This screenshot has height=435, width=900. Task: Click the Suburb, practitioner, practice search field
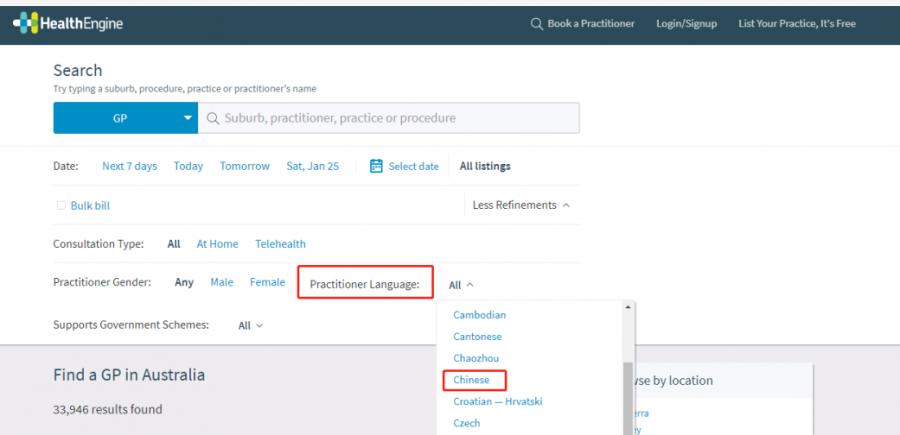click(389, 118)
